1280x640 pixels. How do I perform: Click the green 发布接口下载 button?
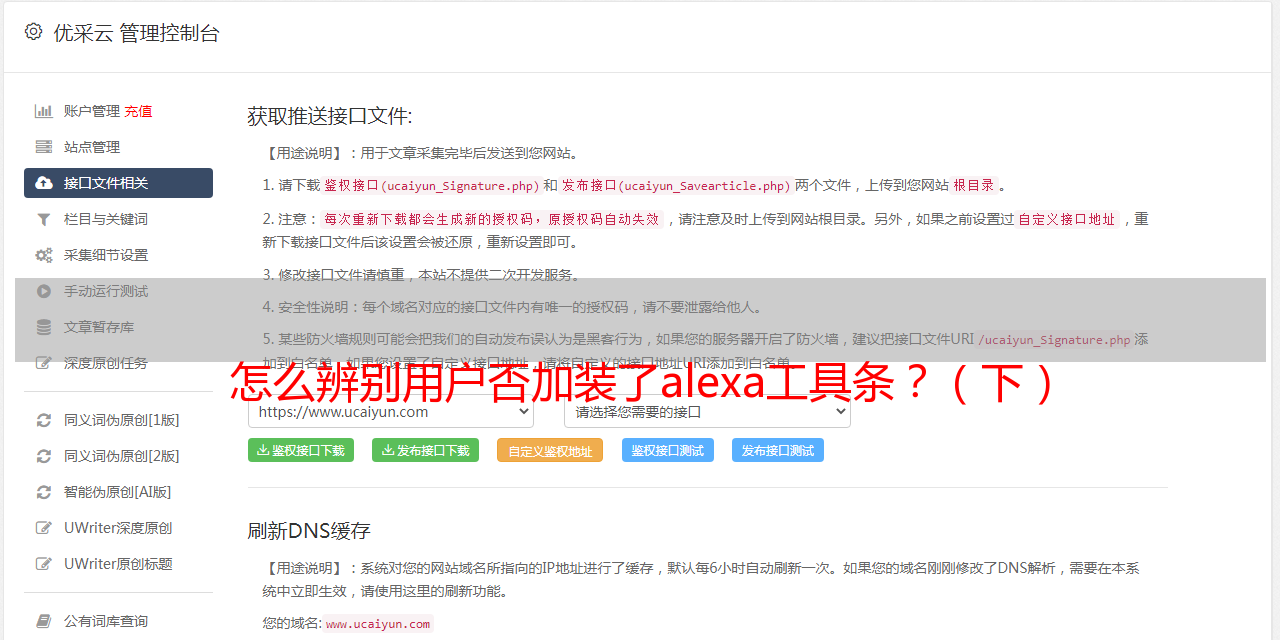[x=425, y=450]
